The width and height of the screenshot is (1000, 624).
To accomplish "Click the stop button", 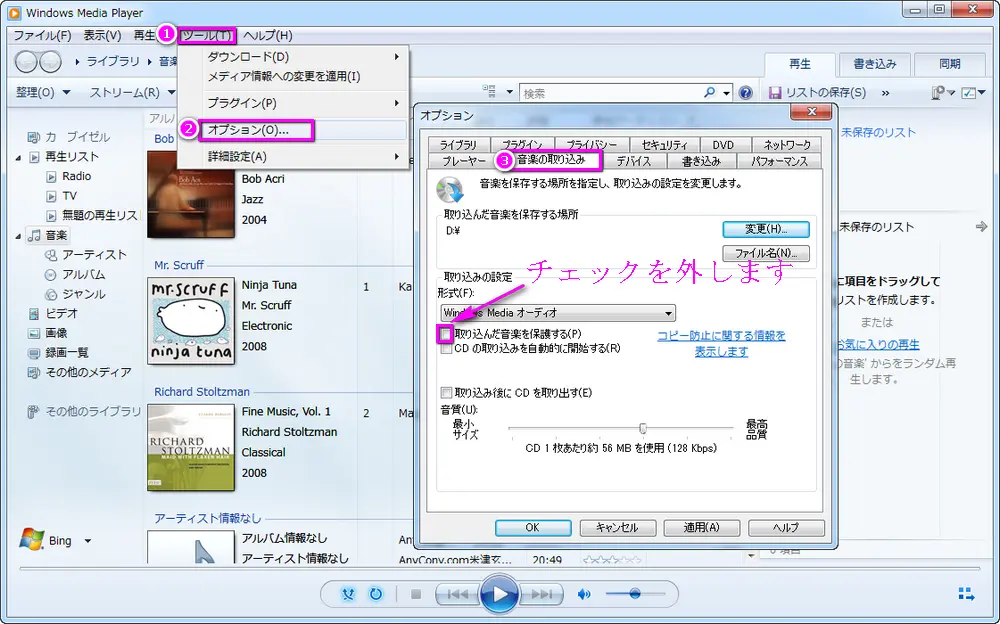I will [x=416, y=595].
